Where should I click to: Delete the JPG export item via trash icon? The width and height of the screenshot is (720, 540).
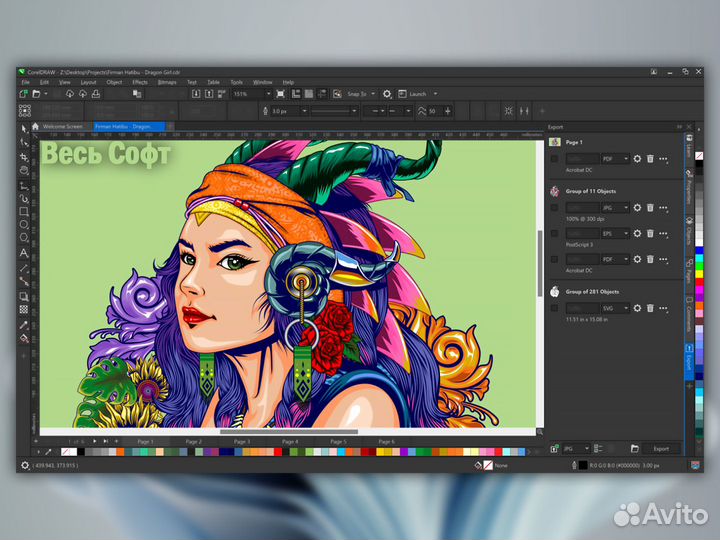650,208
